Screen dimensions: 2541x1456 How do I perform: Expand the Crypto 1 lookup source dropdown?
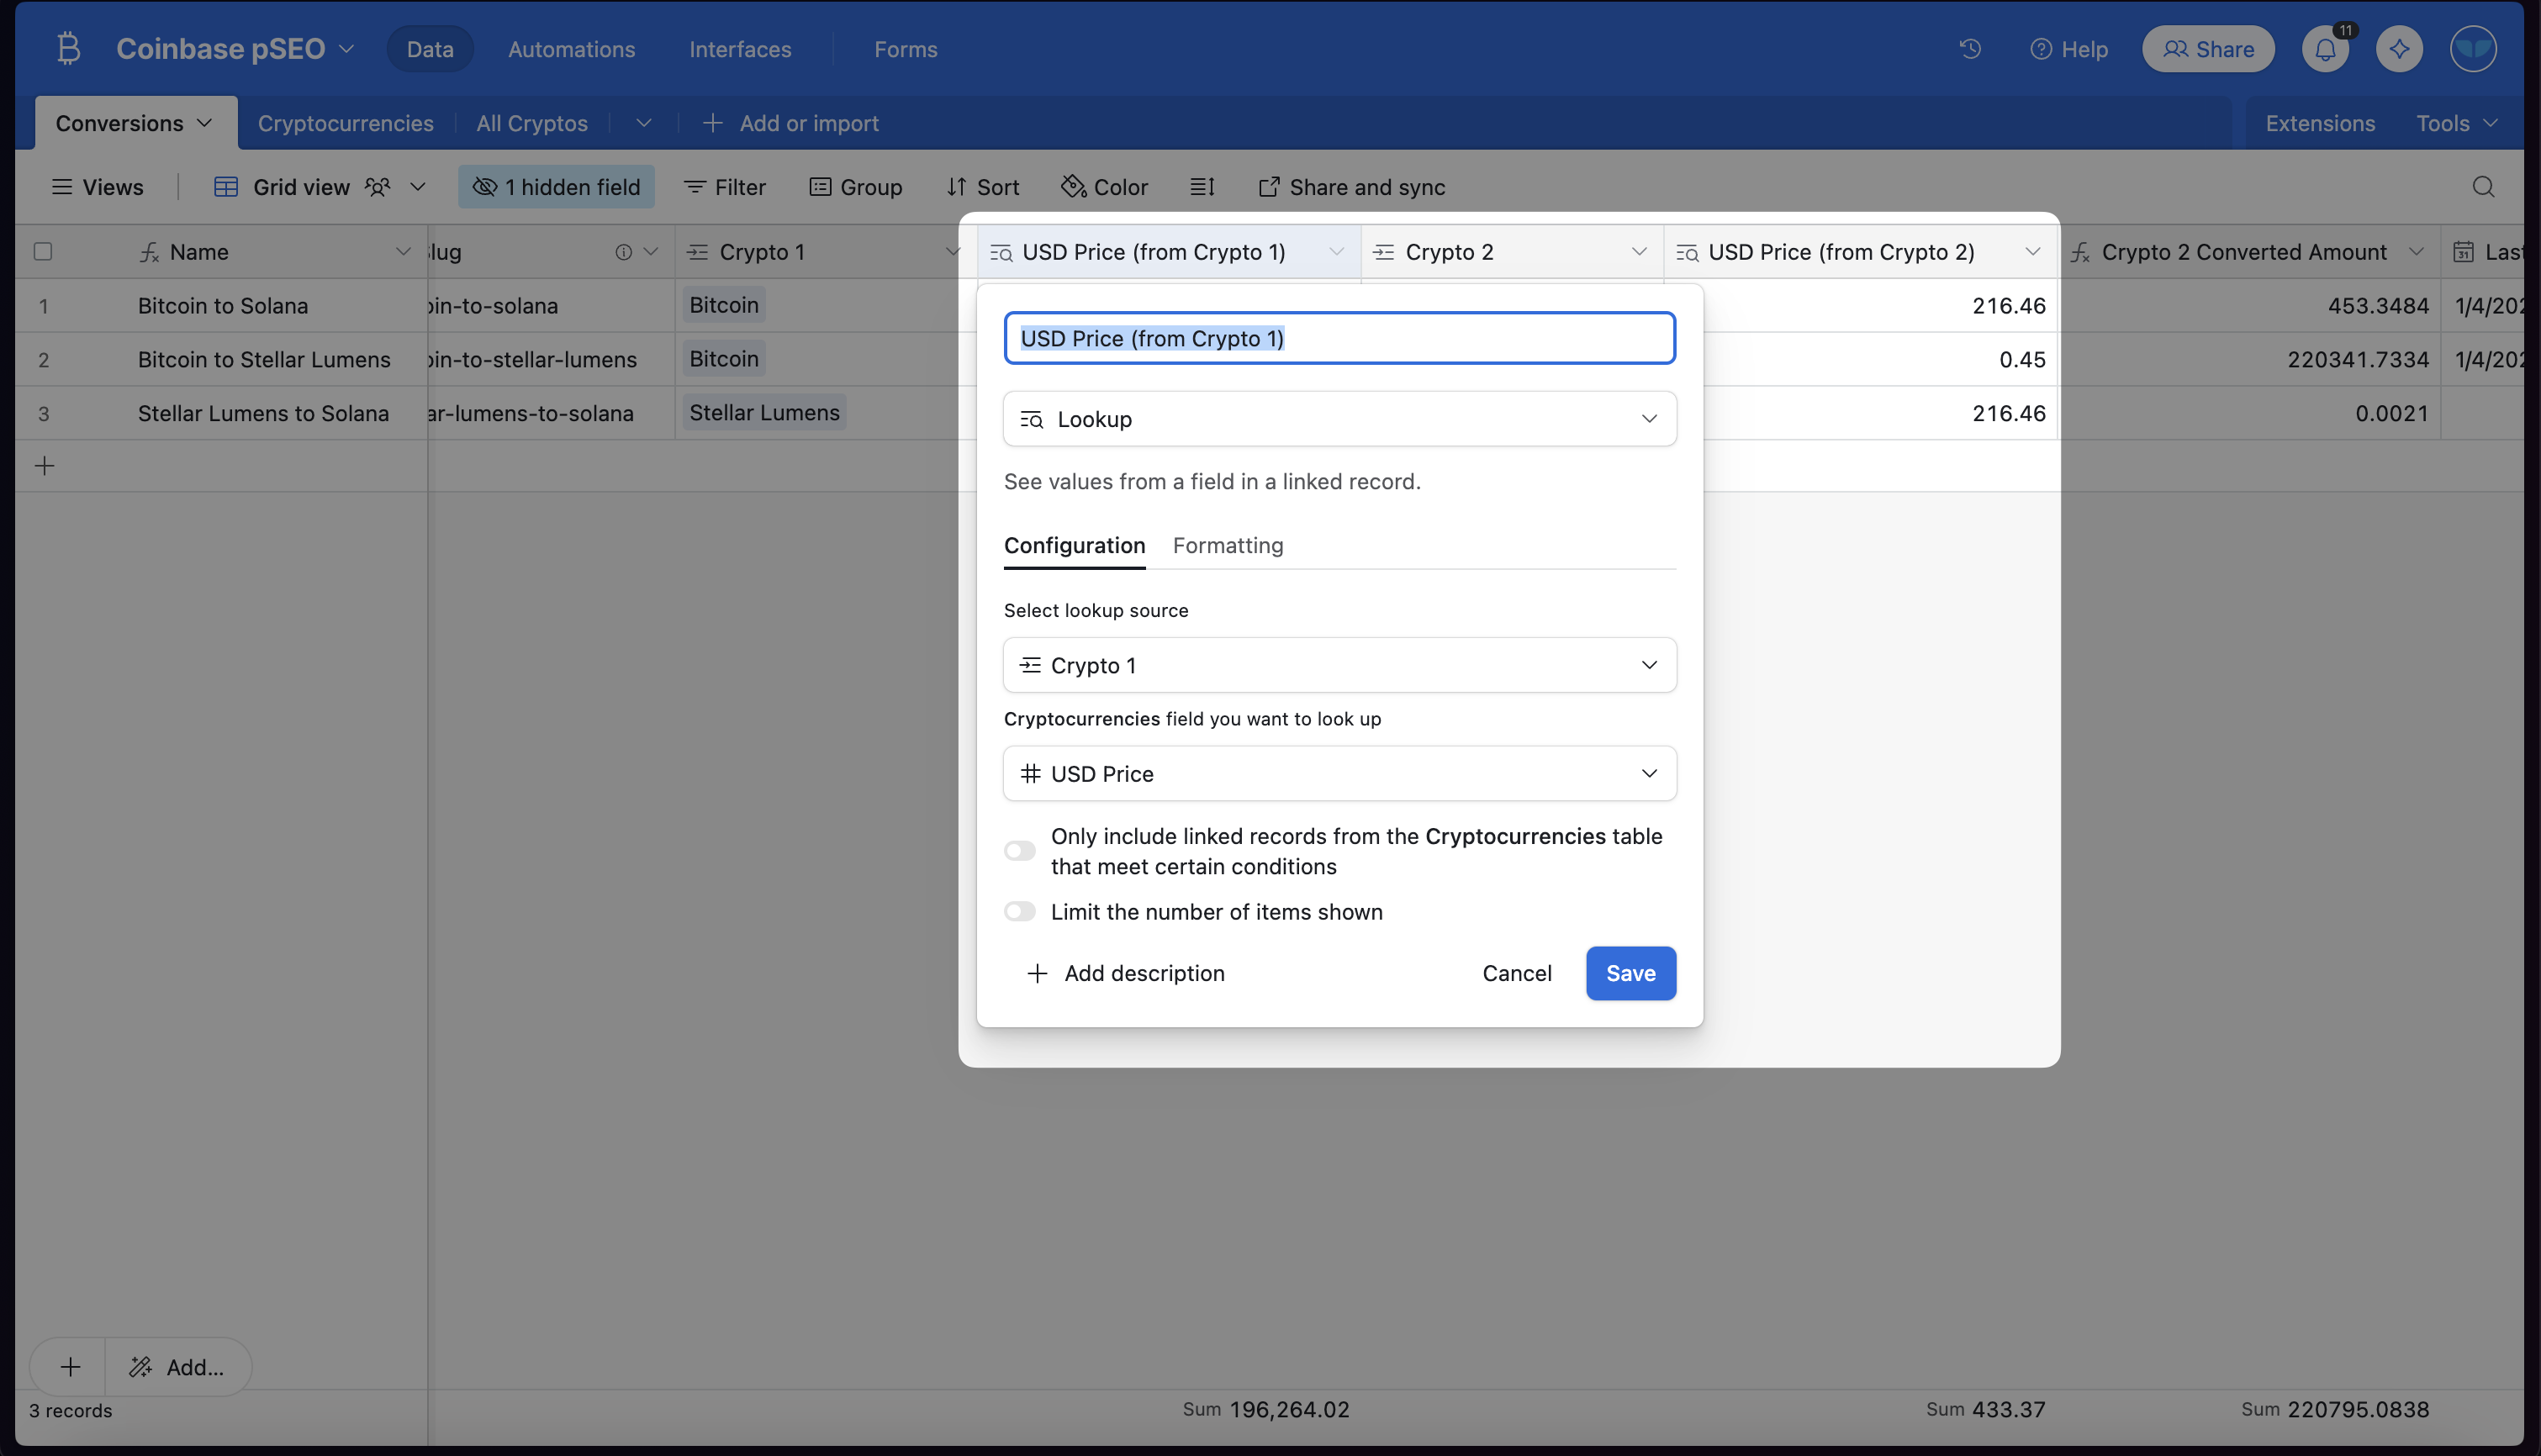[x=1339, y=665]
